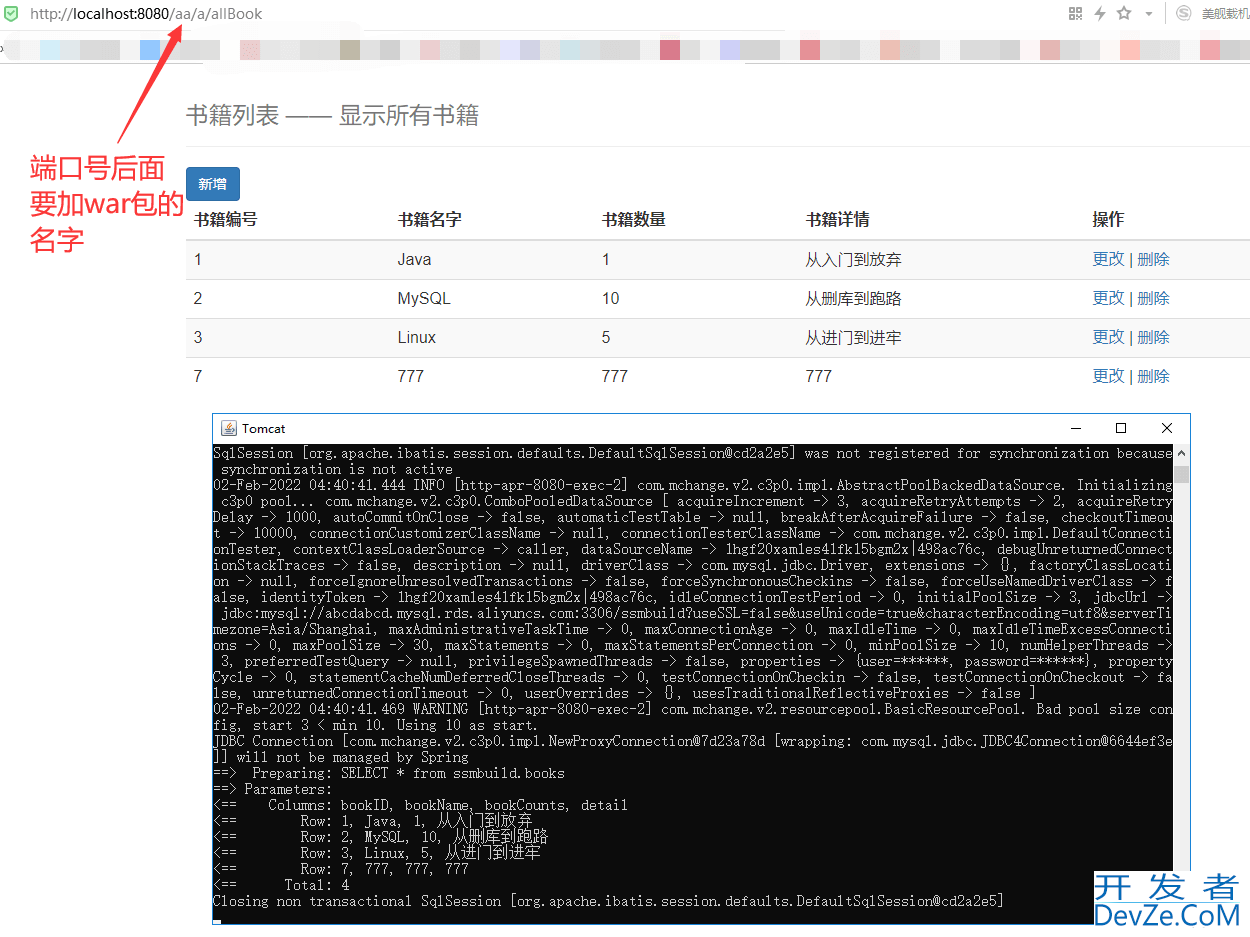This screenshot has height=937, width=1250.
Task: Click 更改 for the MySQL book
Action: coord(1108,298)
